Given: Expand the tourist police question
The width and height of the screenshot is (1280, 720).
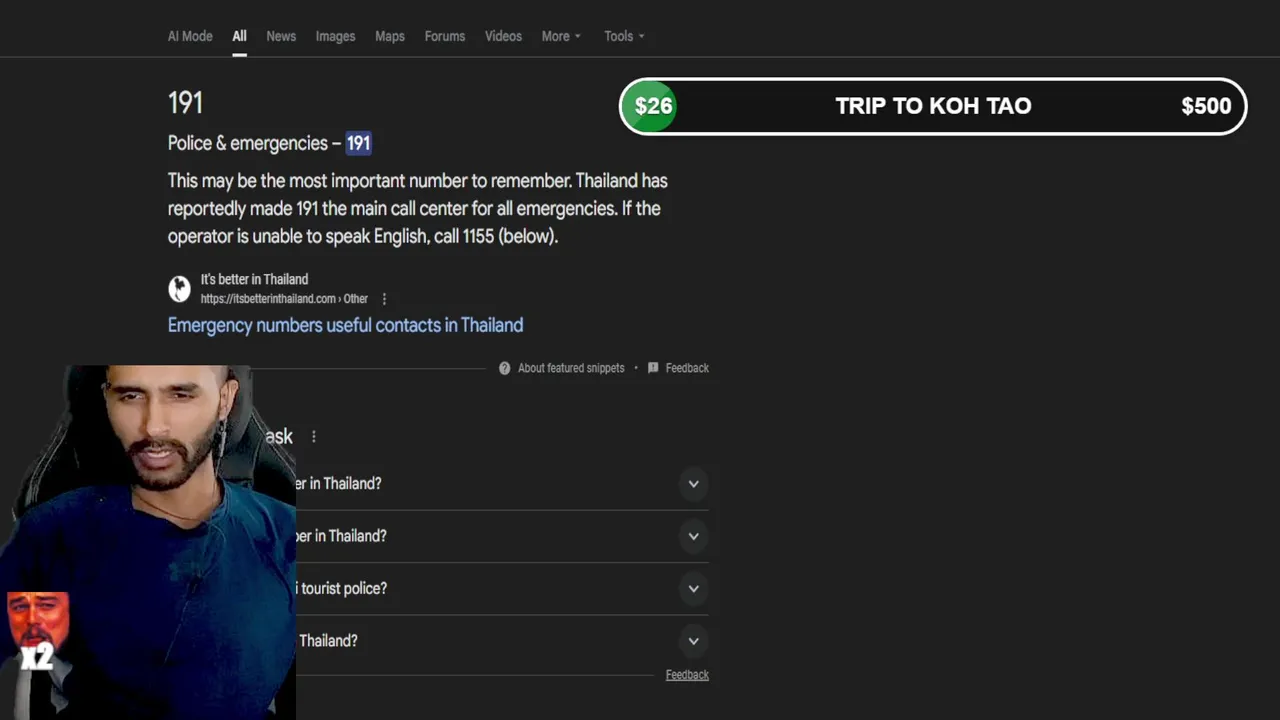Looking at the screenshot, I should [x=693, y=588].
